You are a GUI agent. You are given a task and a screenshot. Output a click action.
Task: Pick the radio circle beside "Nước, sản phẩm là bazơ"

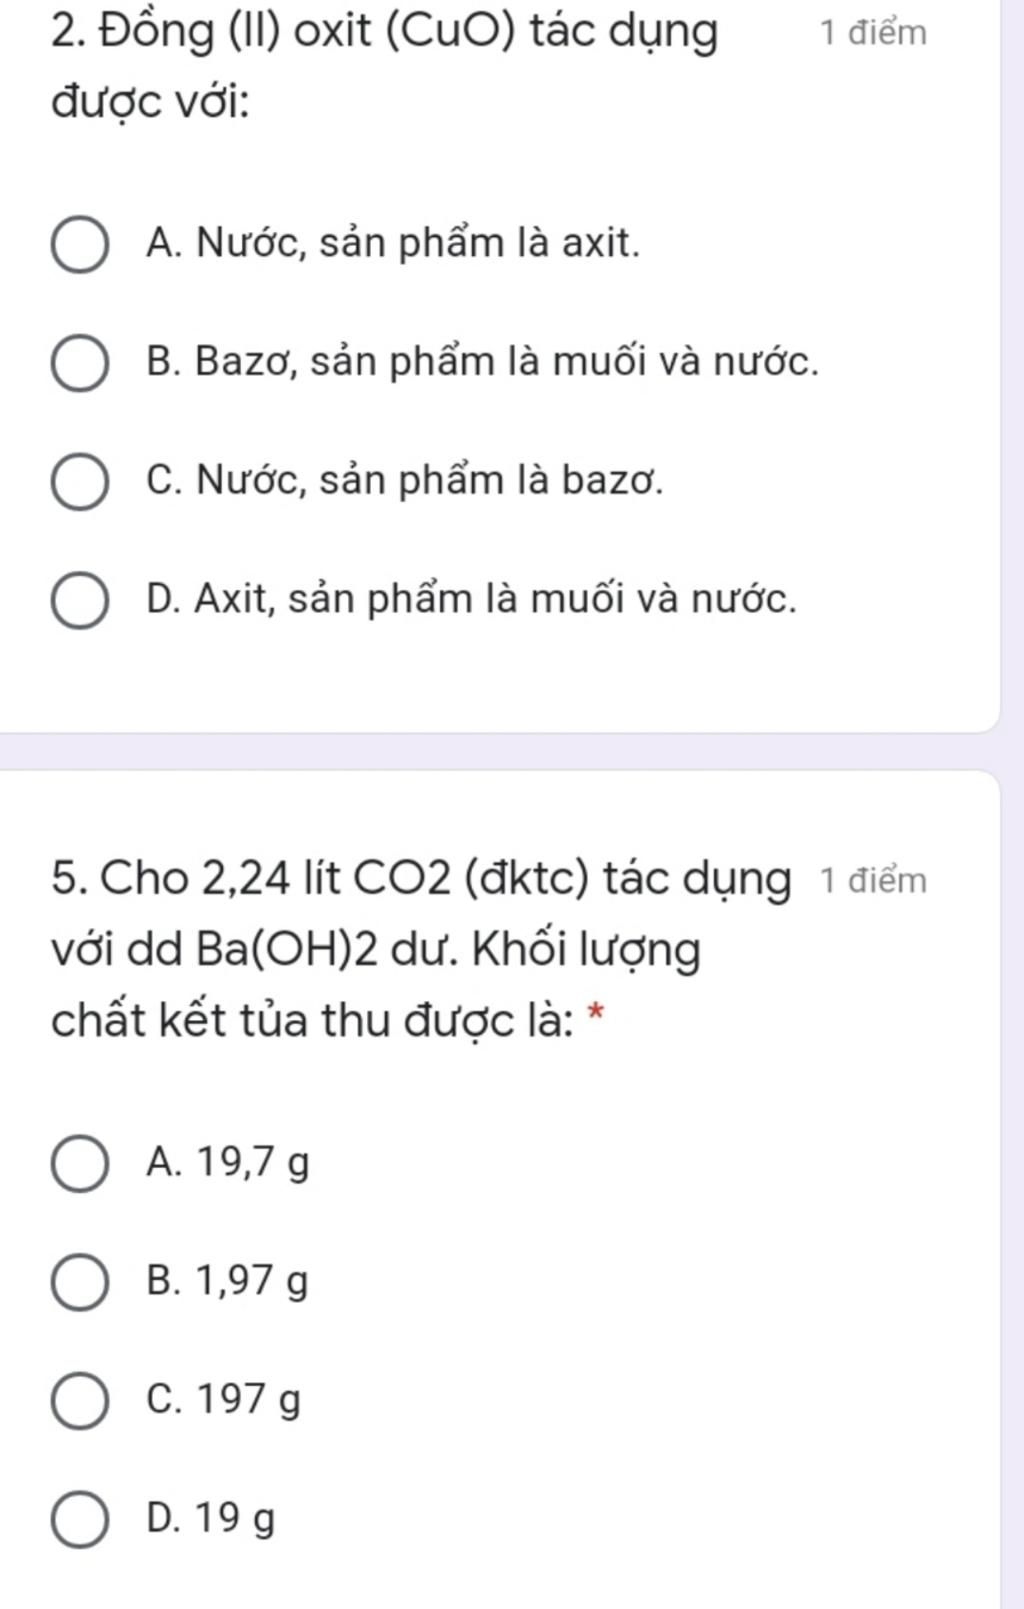[80, 482]
